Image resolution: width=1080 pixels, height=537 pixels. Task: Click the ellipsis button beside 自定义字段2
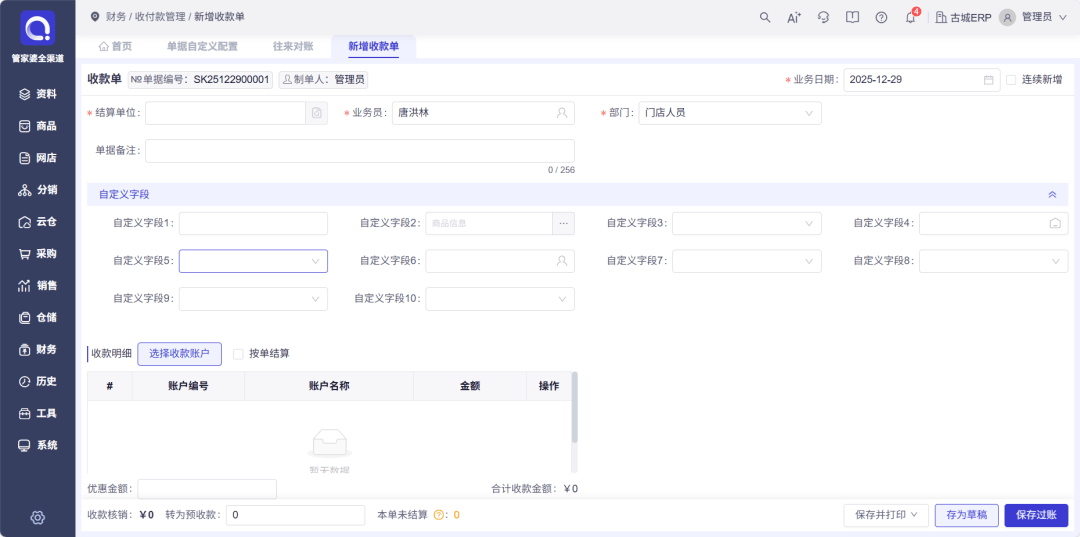click(x=564, y=224)
